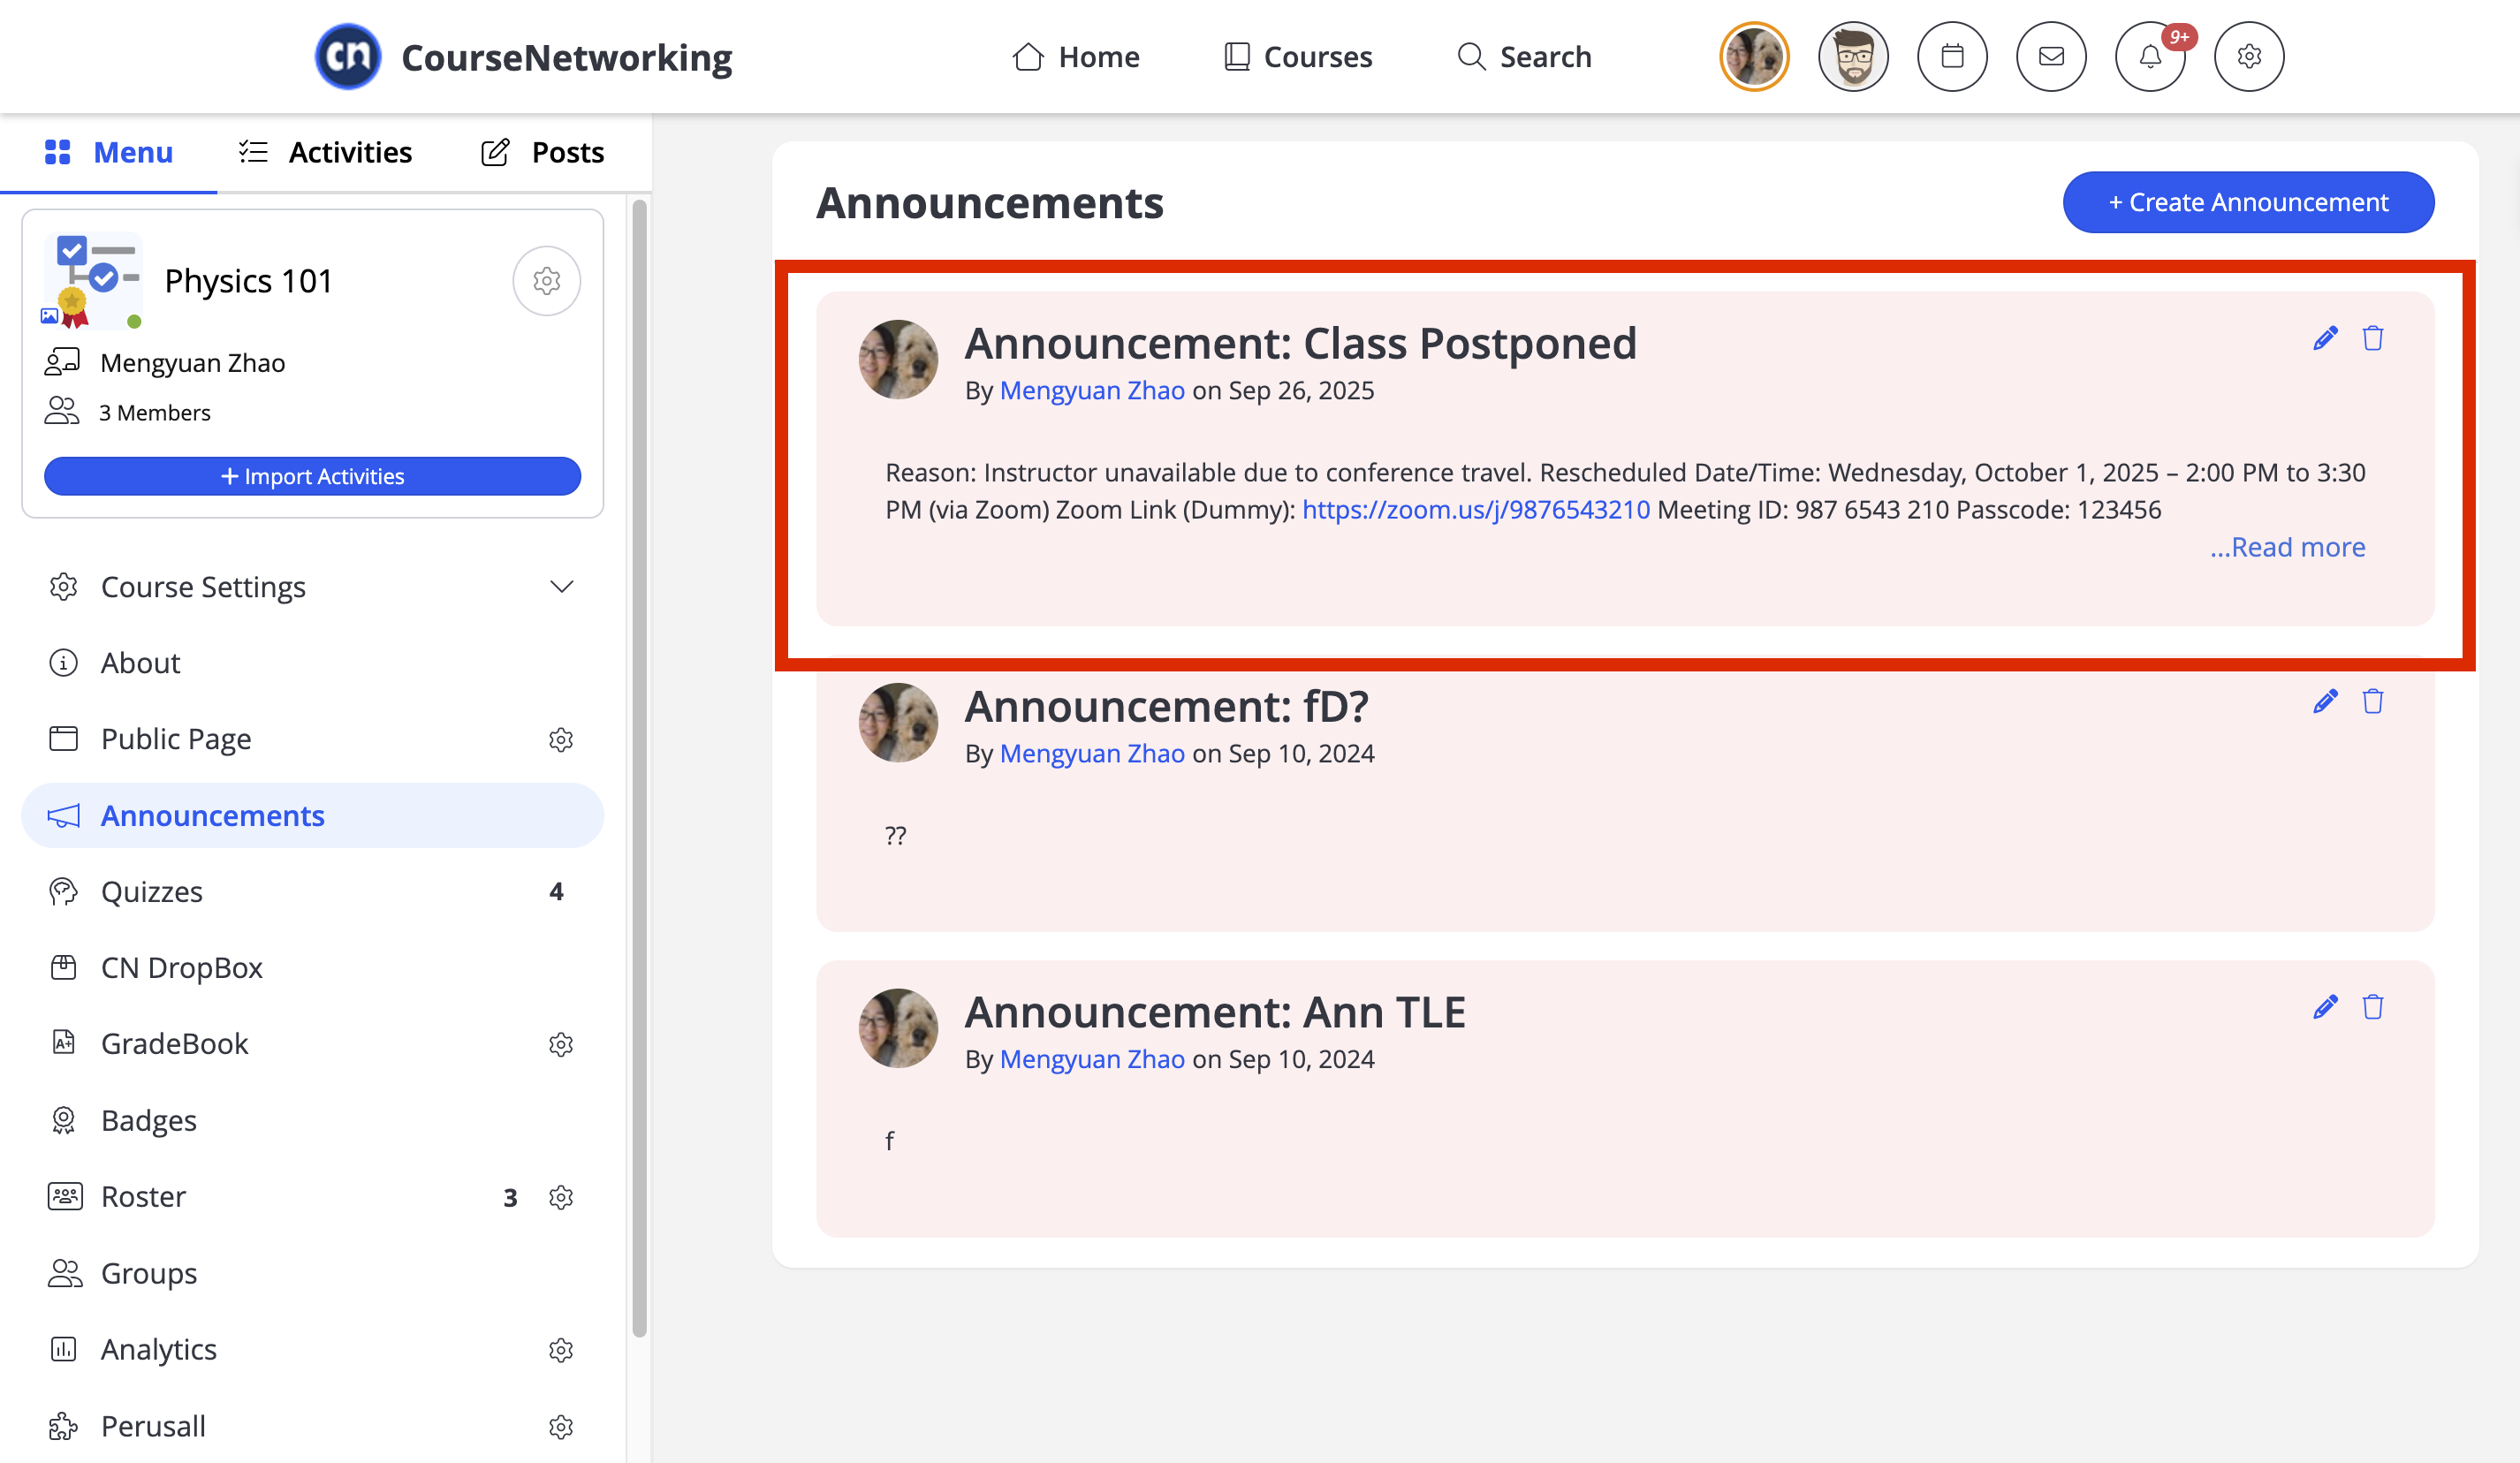Image resolution: width=2520 pixels, height=1463 pixels.
Task: Switch to the Posts tab
Action: 542,152
